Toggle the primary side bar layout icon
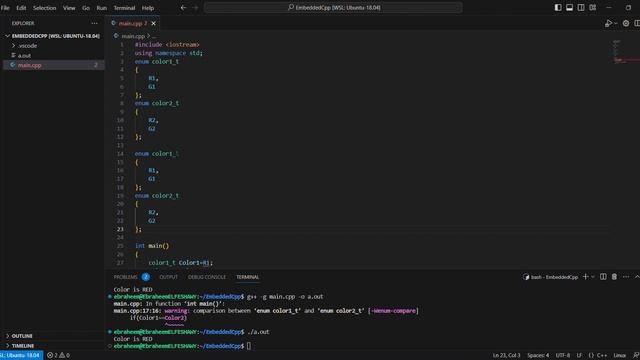640x360 pixels. pyautogui.click(x=558, y=7)
